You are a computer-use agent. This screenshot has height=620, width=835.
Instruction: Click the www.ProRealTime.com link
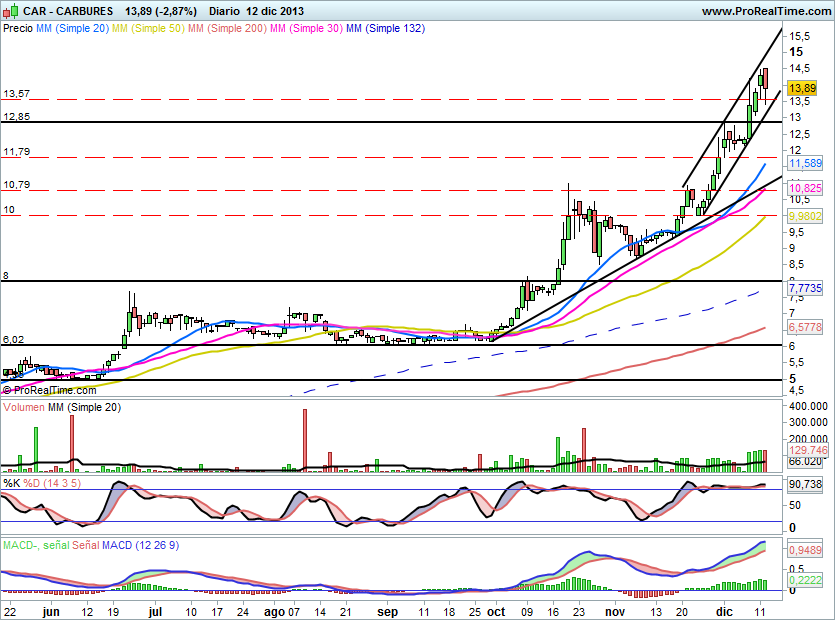(766, 11)
